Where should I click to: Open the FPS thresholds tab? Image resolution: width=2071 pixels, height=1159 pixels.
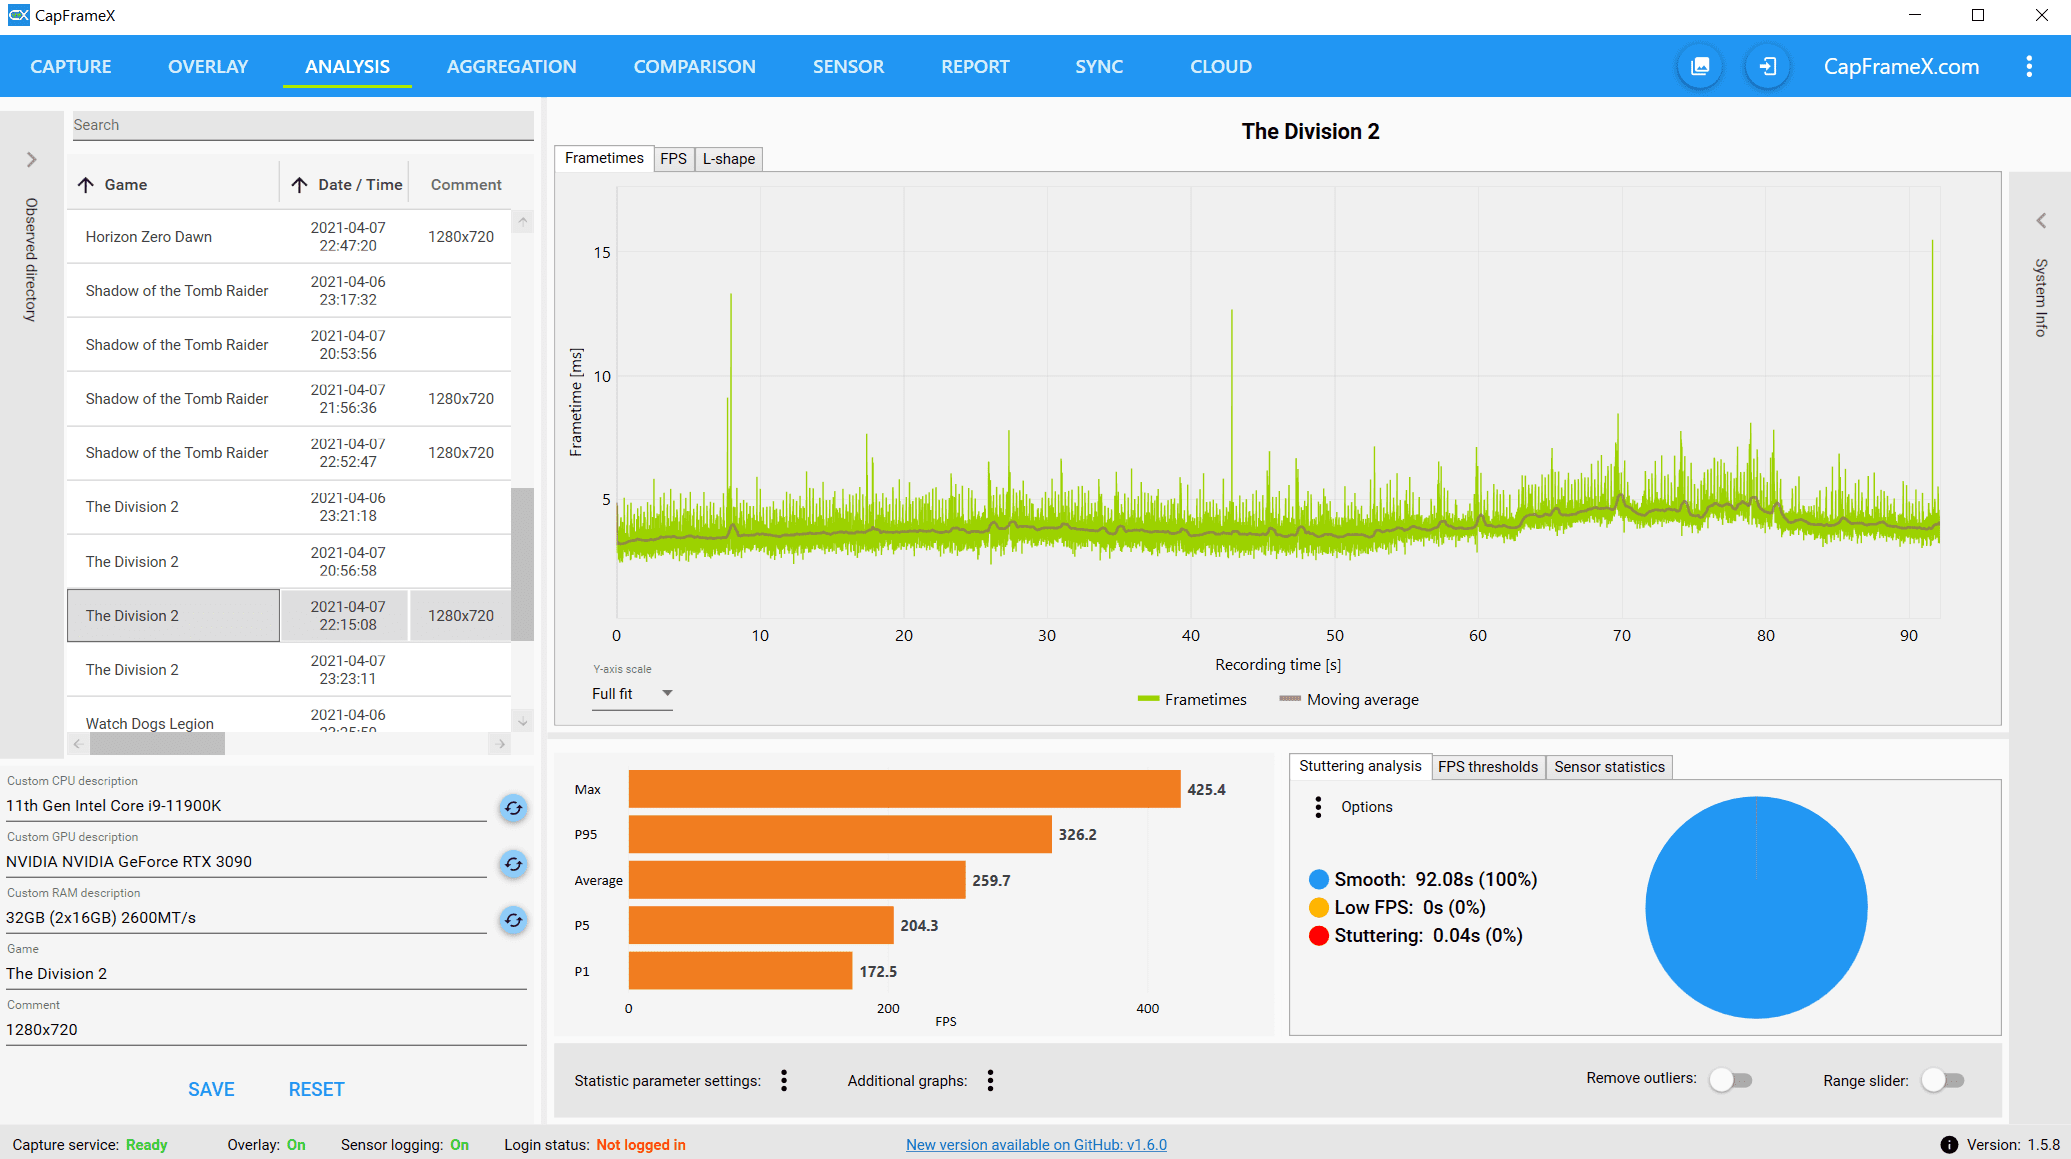pyautogui.click(x=1487, y=767)
